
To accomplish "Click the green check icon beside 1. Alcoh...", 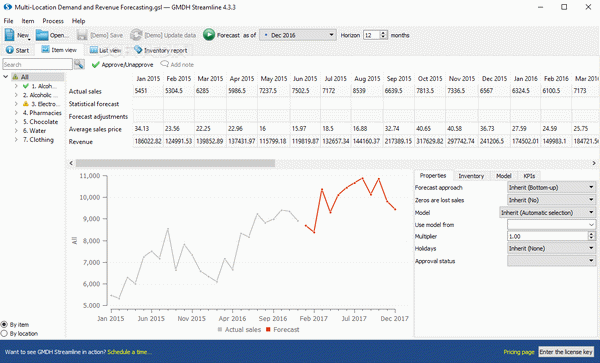I will click(26, 86).
